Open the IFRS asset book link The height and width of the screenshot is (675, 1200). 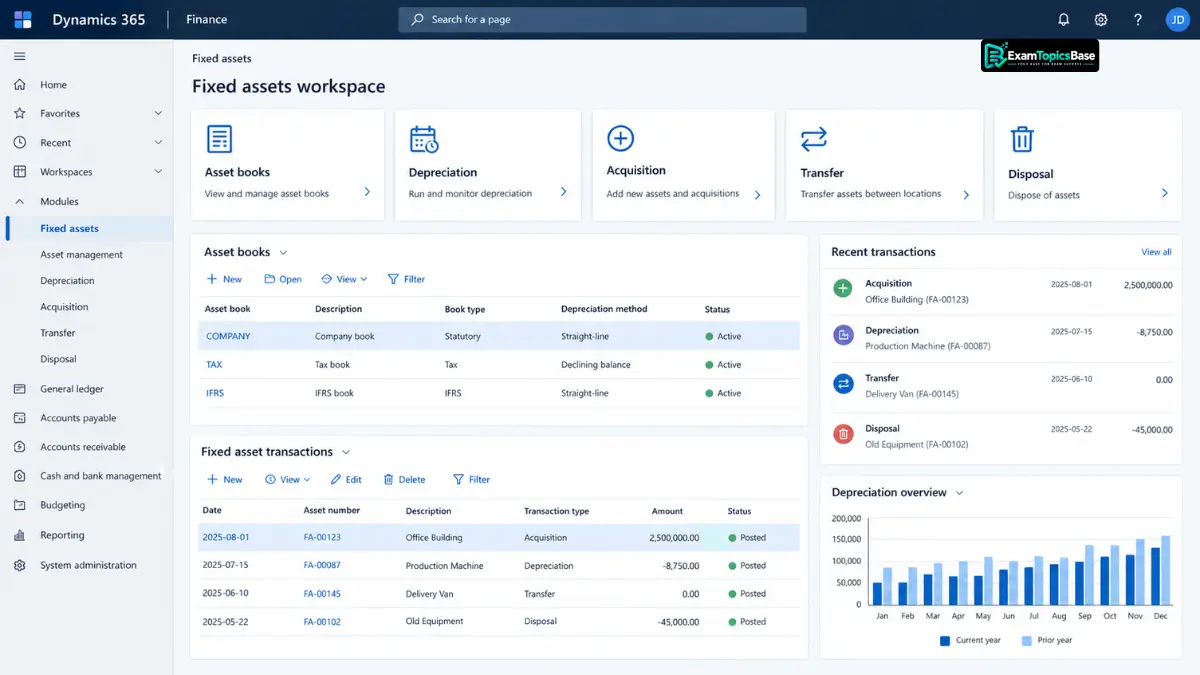pyautogui.click(x=215, y=393)
